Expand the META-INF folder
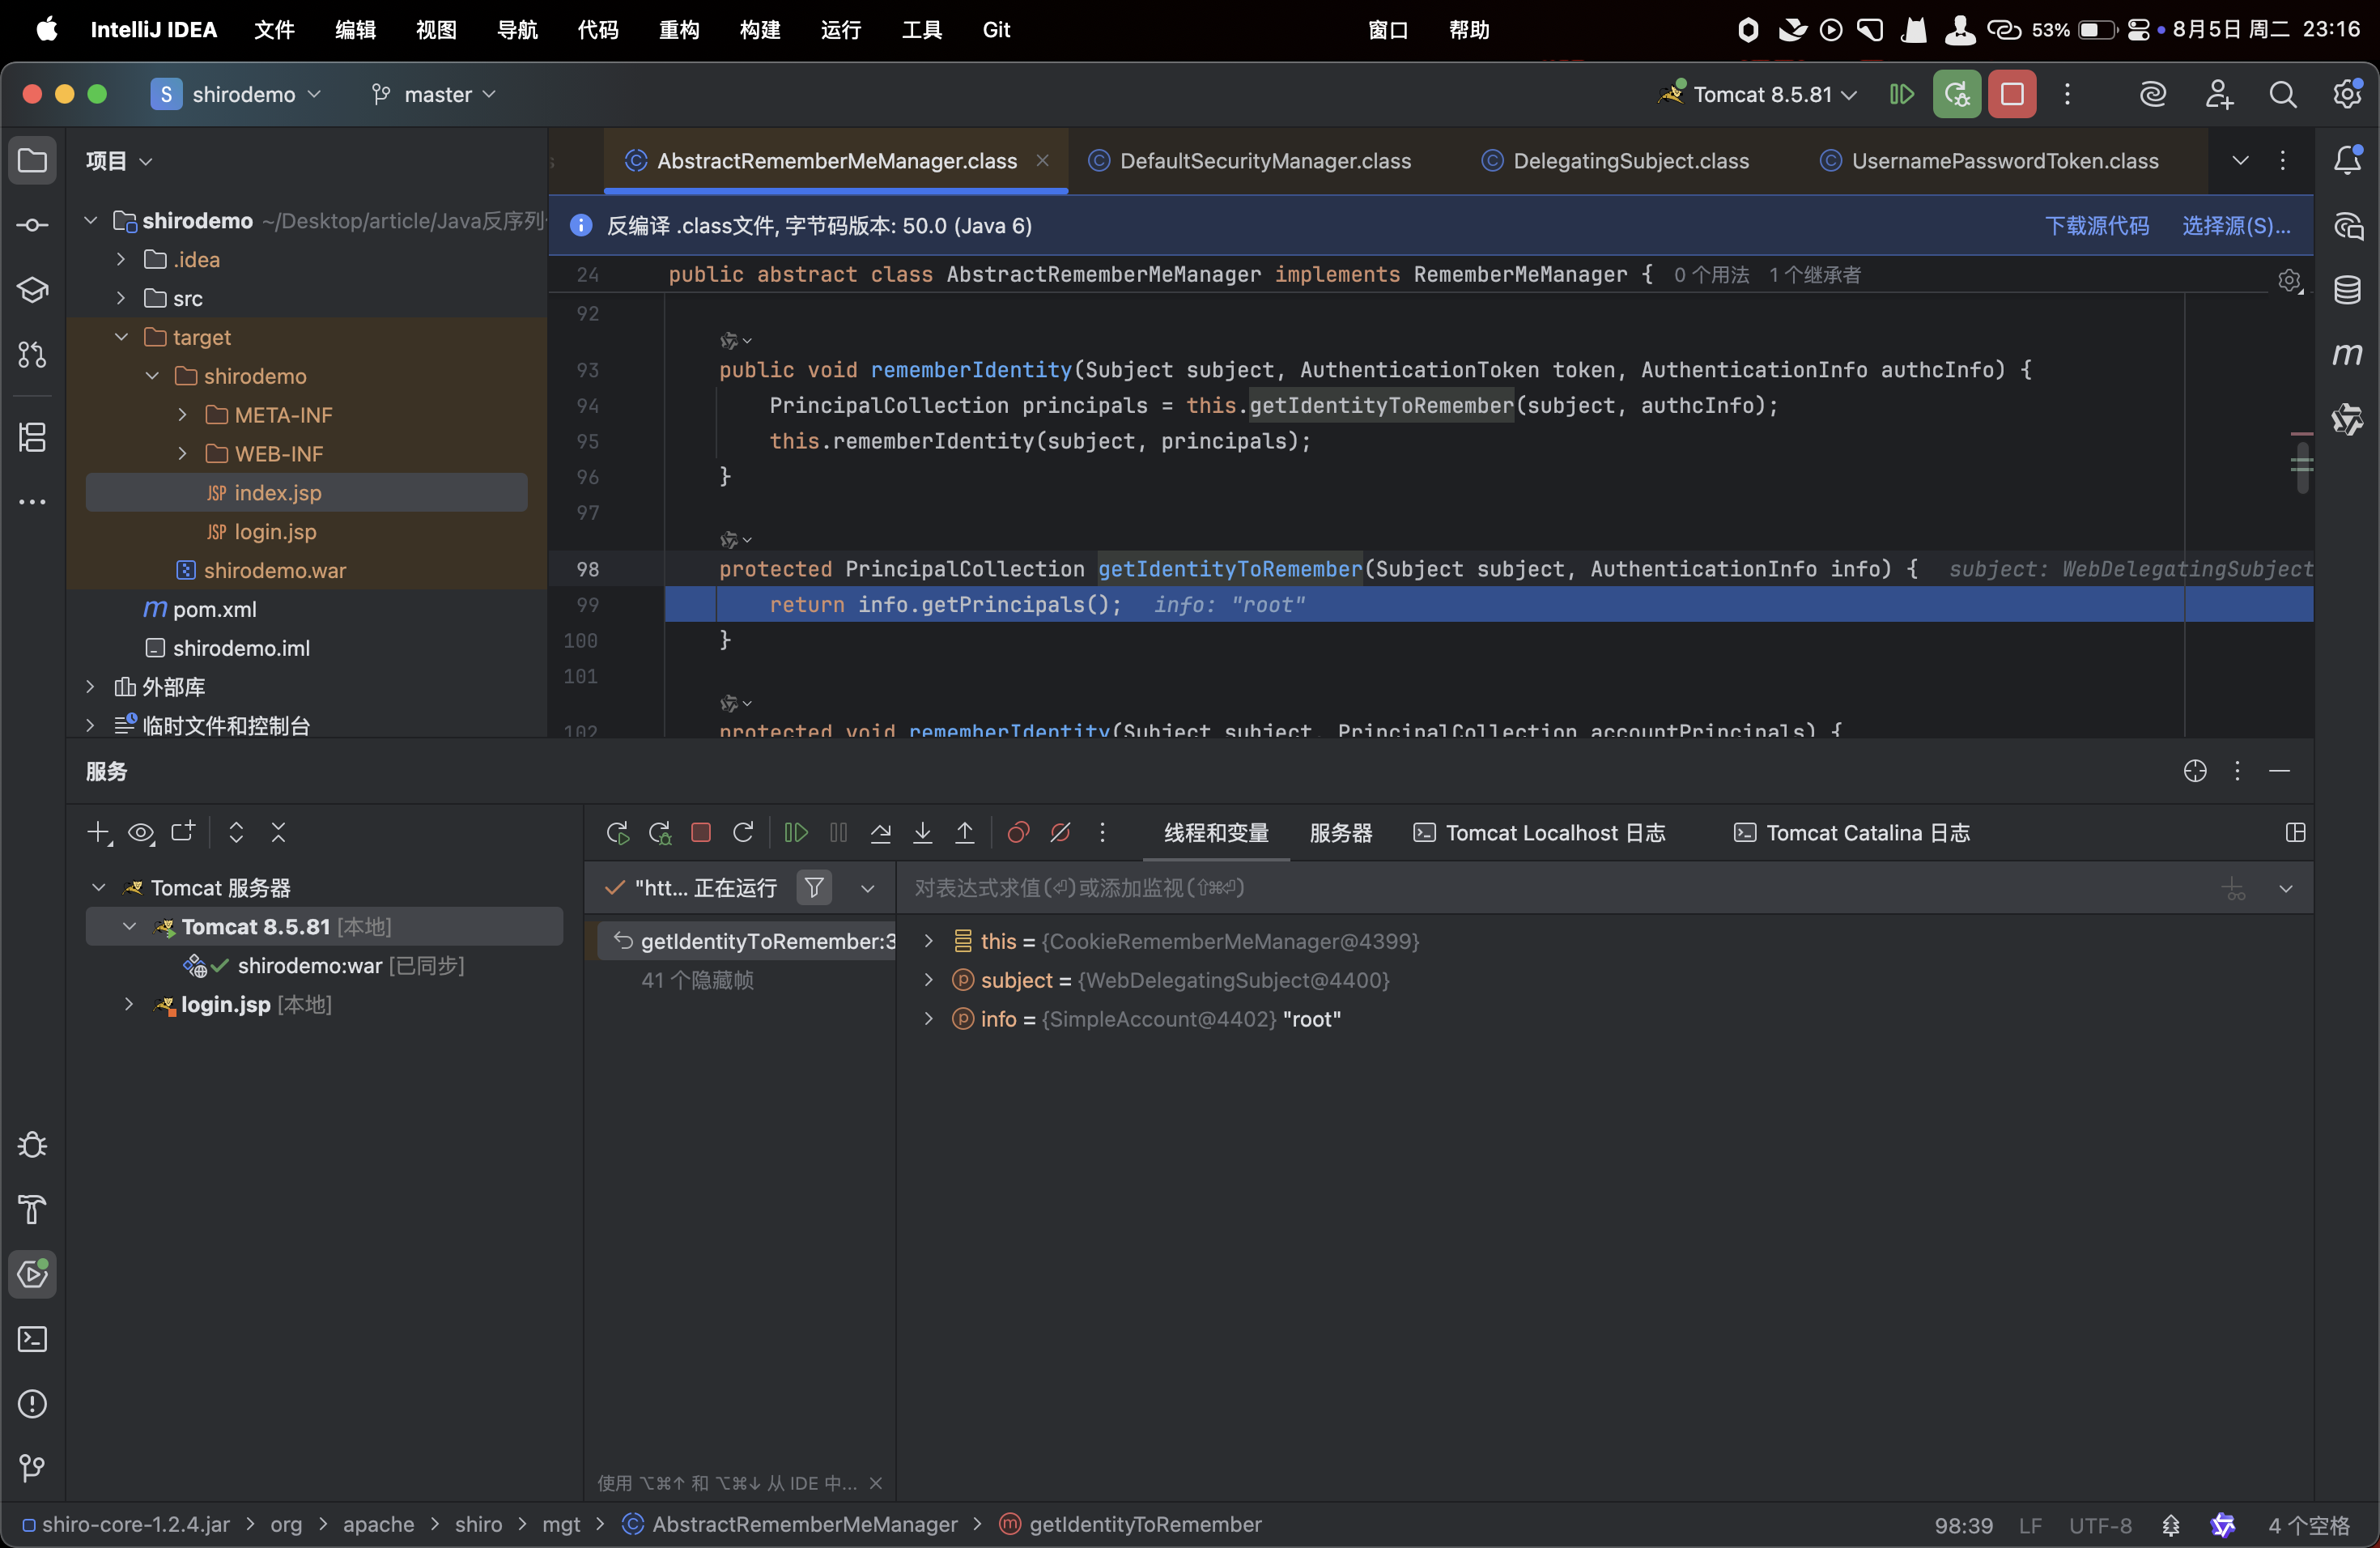The height and width of the screenshot is (1548, 2380). tap(183, 415)
